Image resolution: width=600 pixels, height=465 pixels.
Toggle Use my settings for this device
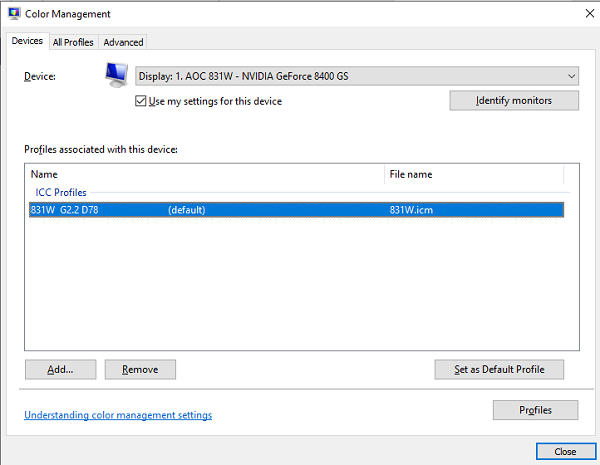[141, 101]
